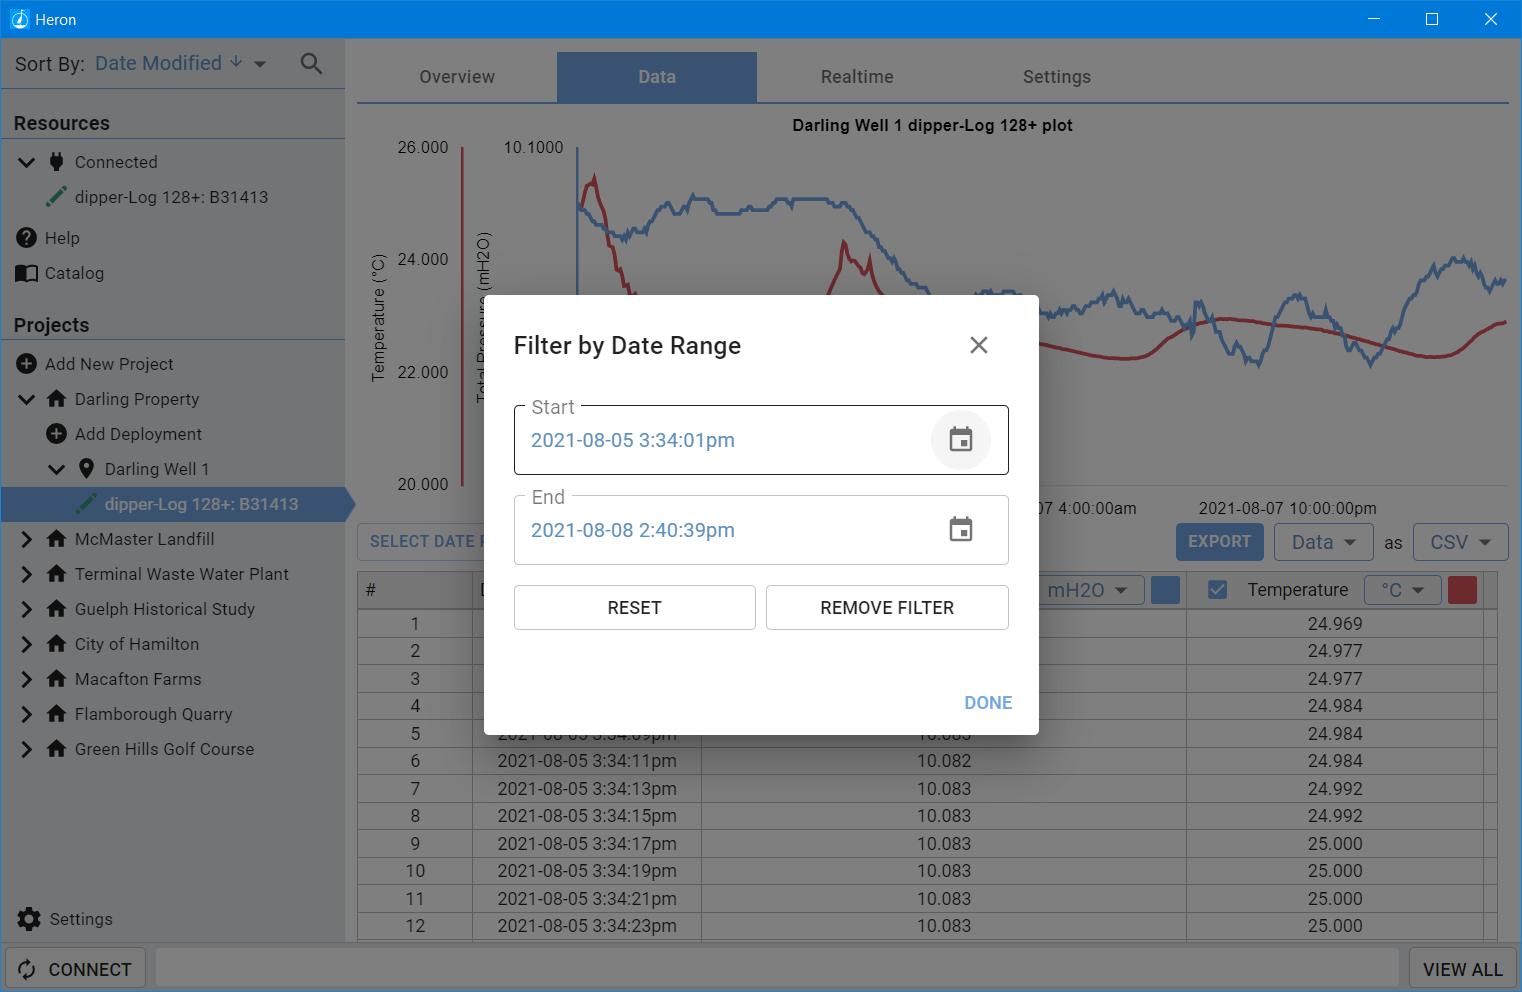Collapse the Darling Property project
Screen dimensions: 1522x992
click(26, 399)
